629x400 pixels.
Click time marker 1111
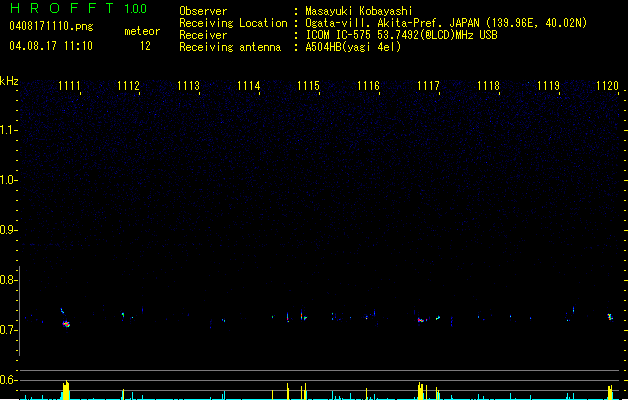pyautogui.click(x=69, y=86)
